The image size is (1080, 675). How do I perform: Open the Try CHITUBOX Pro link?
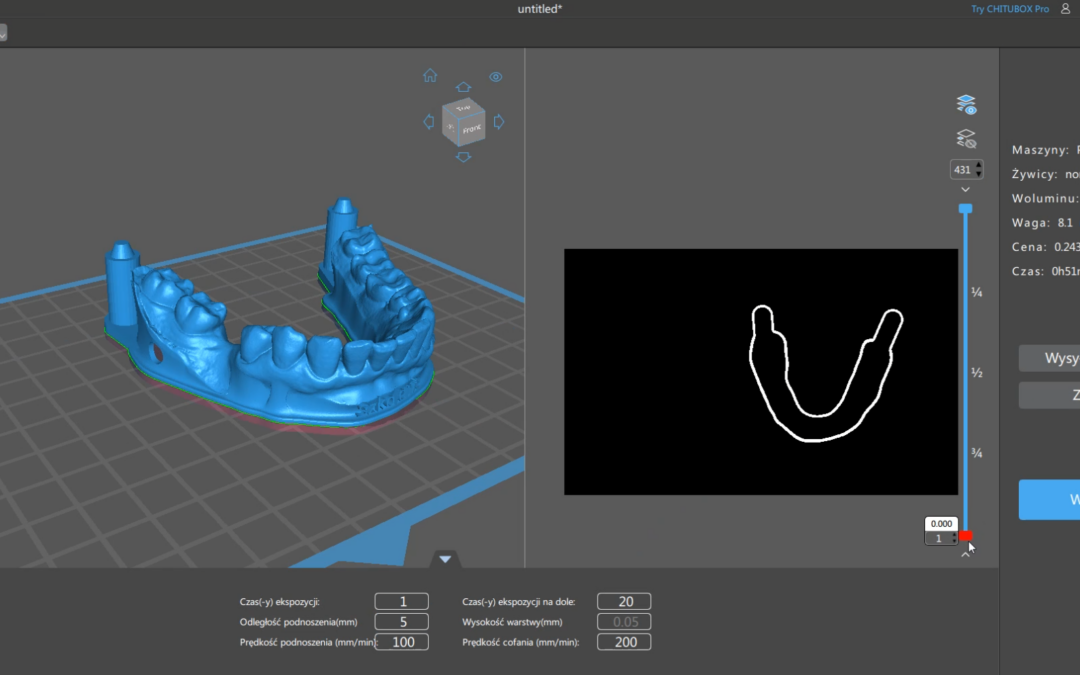point(1010,9)
